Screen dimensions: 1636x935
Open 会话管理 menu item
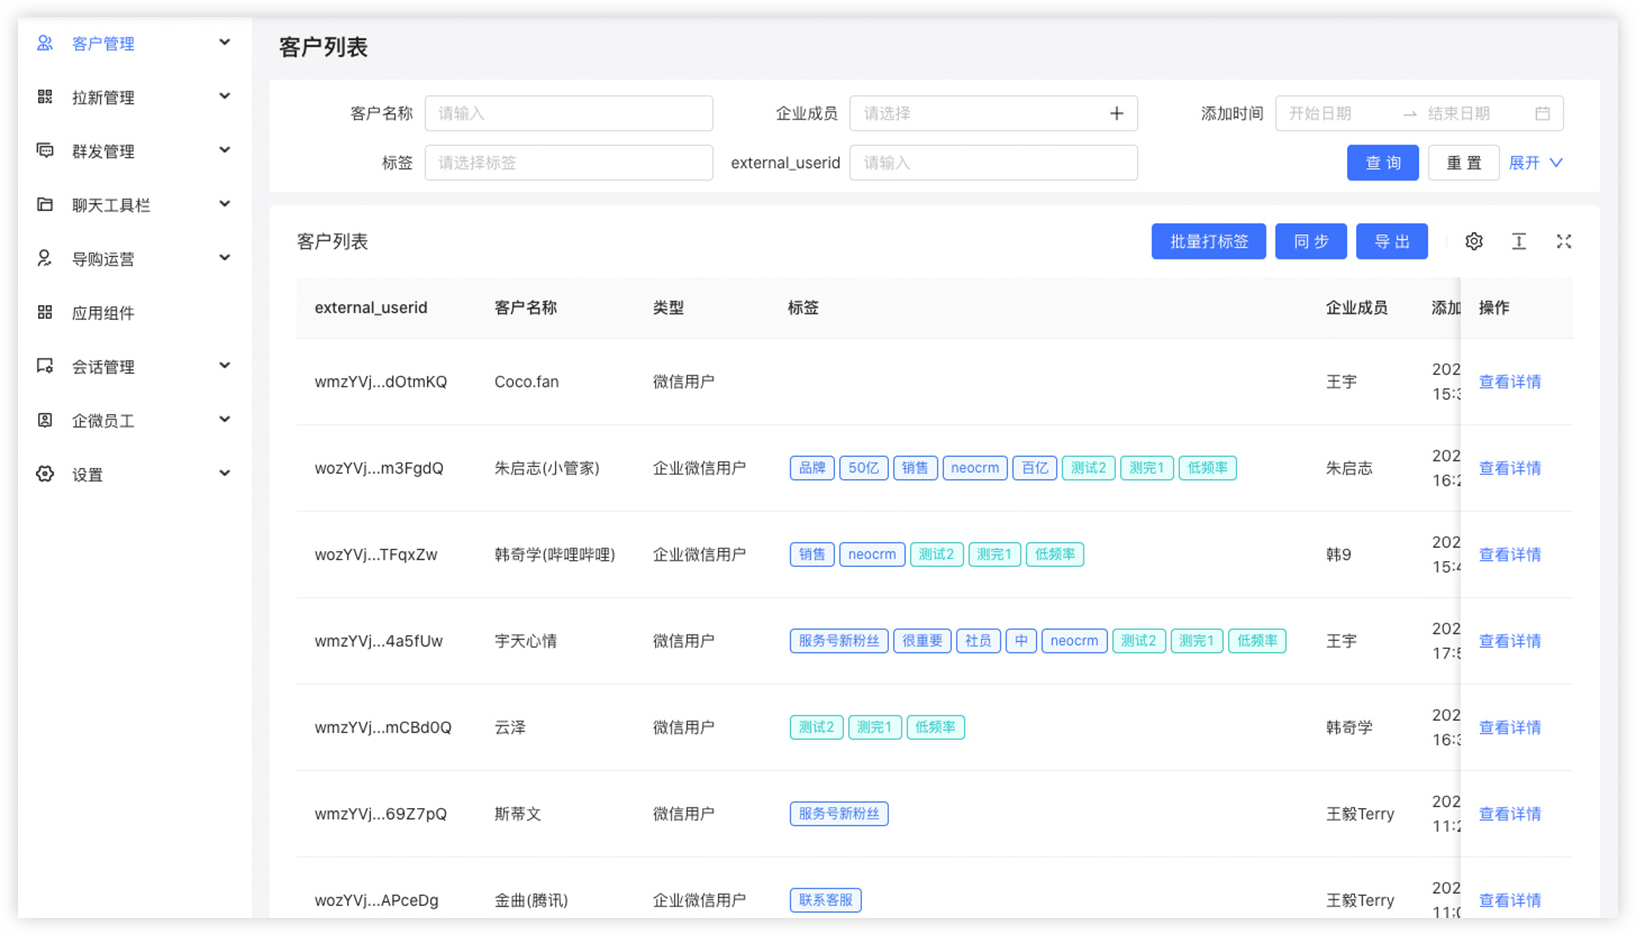click(x=134, y=367)
